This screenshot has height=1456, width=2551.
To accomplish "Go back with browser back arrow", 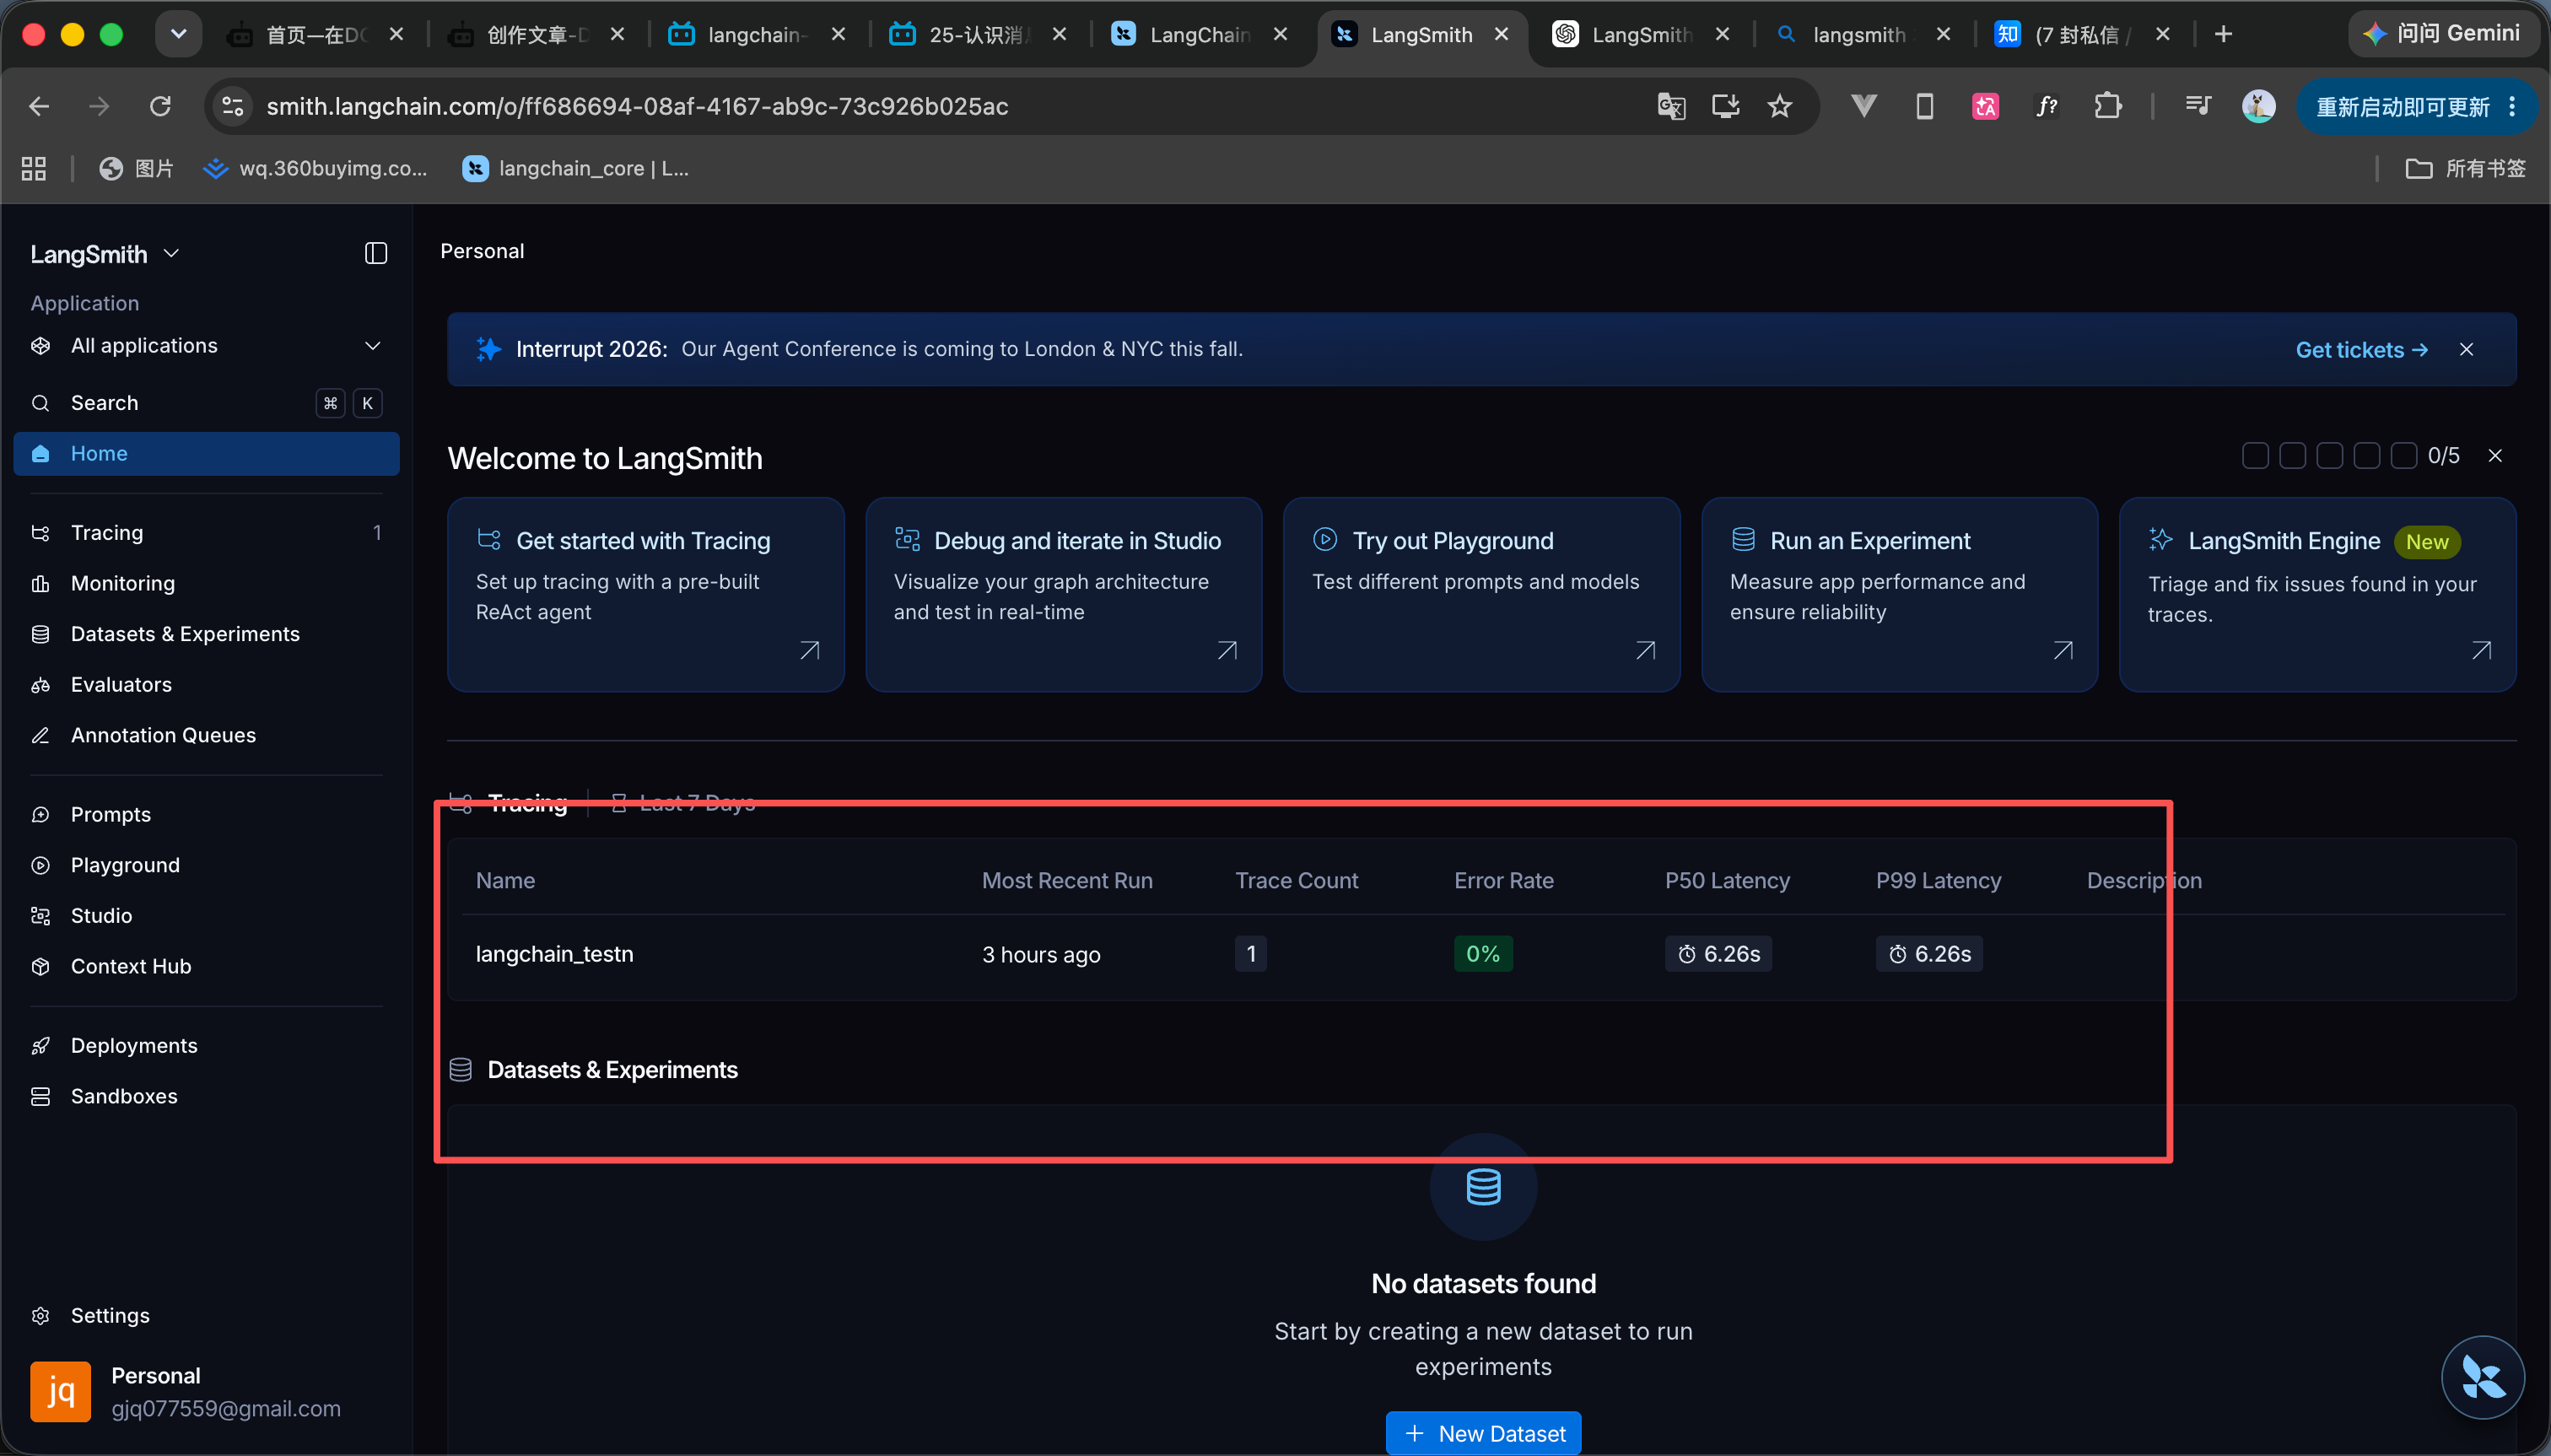I will (x=39, y=106).
